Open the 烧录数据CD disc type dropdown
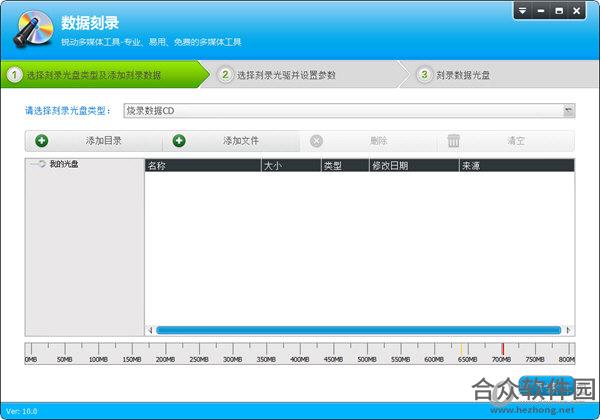 [x=349, y=111]
